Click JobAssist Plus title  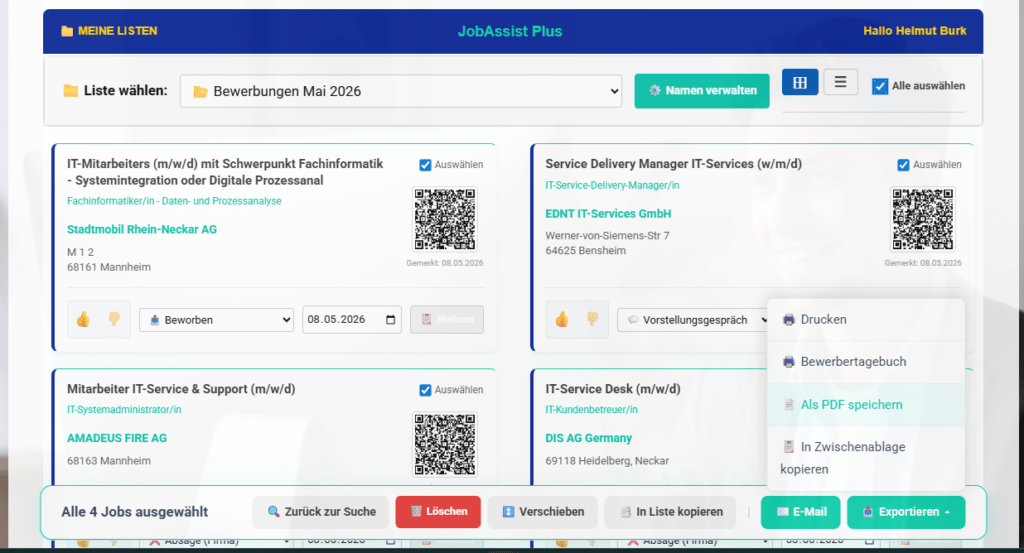click(510, 31)
